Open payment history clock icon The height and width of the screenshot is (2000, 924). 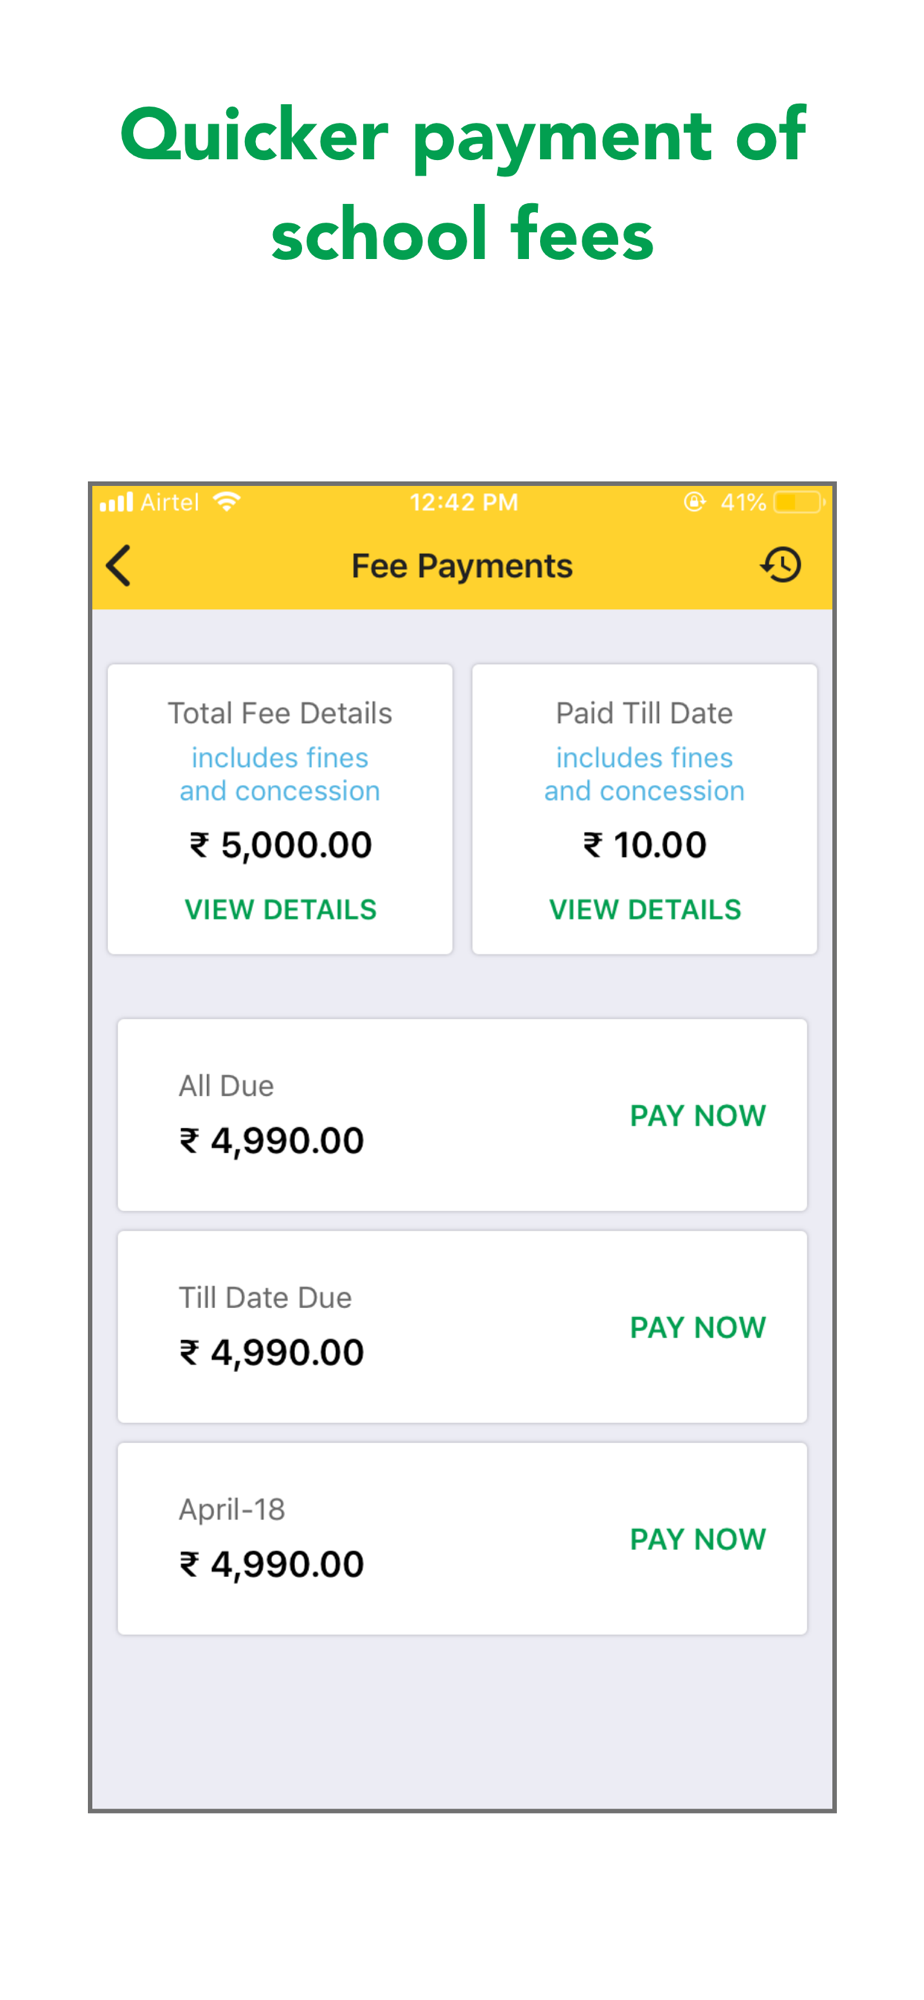point(781,565)
